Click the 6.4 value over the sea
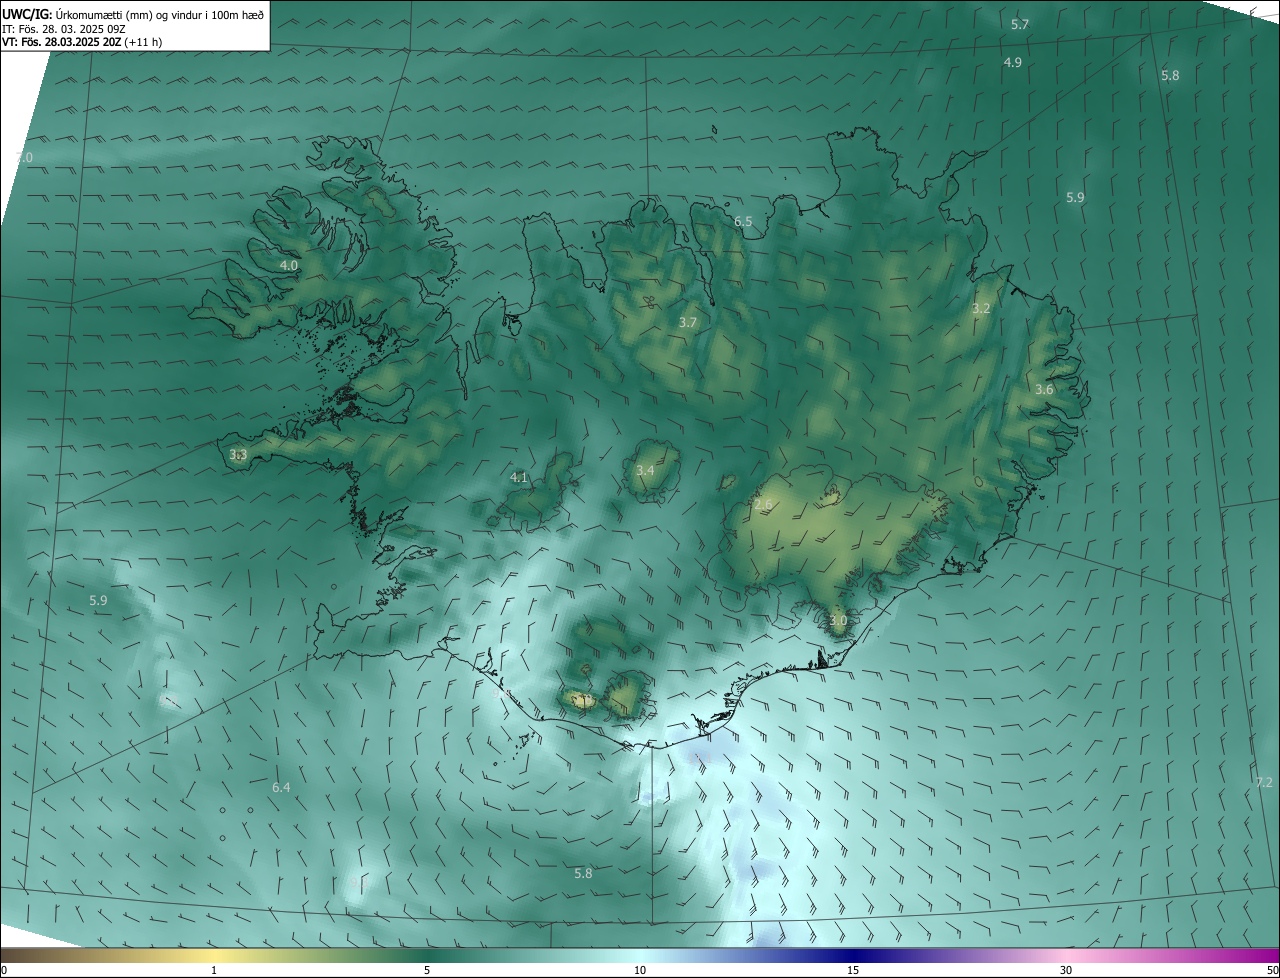 click(x=281, y=788)
